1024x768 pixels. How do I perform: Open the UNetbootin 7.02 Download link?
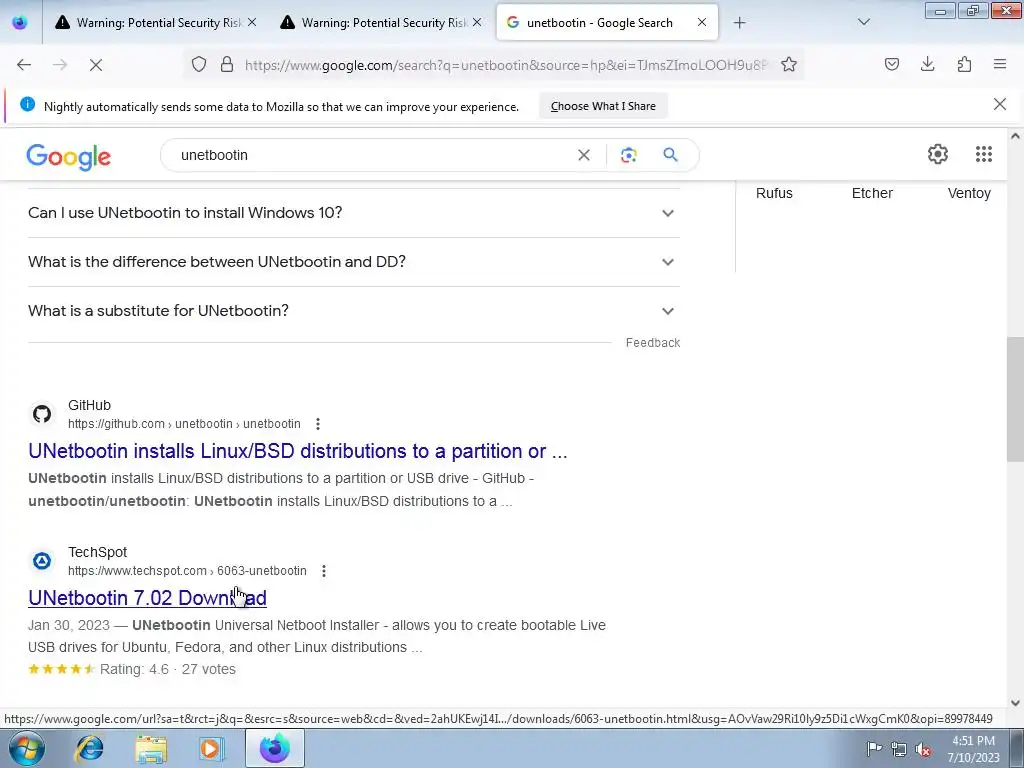[148, 598]
